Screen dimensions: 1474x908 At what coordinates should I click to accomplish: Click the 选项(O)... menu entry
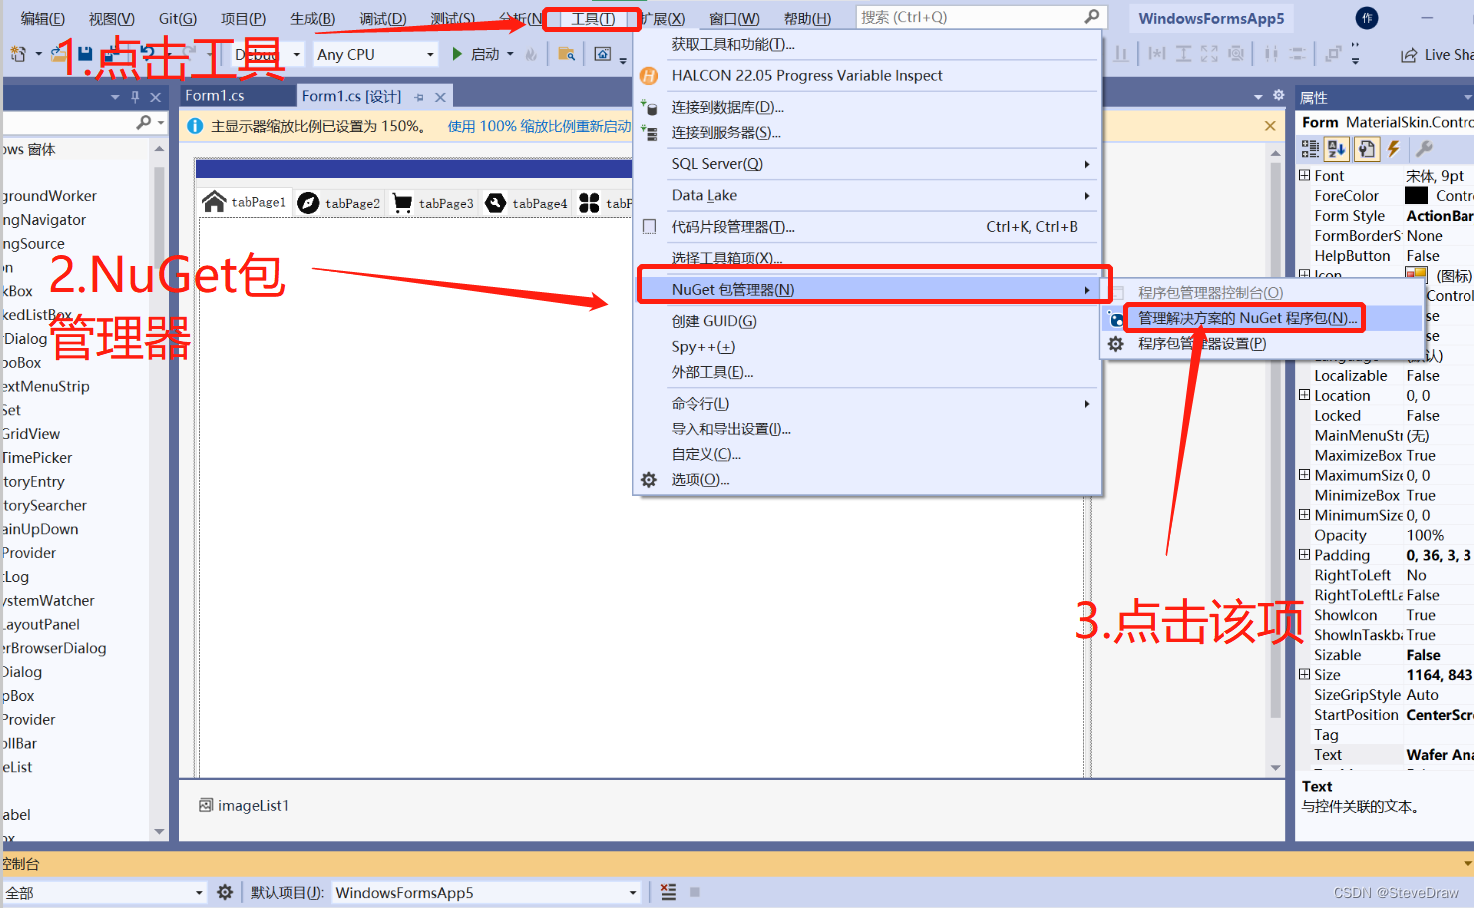click(868, 480)
